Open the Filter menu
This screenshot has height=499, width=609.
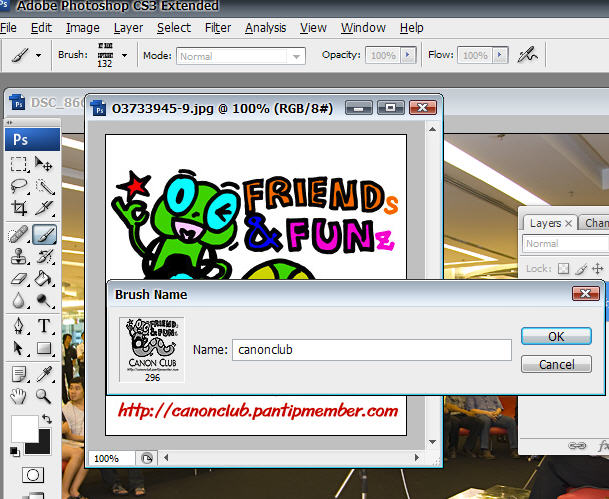(x=218, y=28)
